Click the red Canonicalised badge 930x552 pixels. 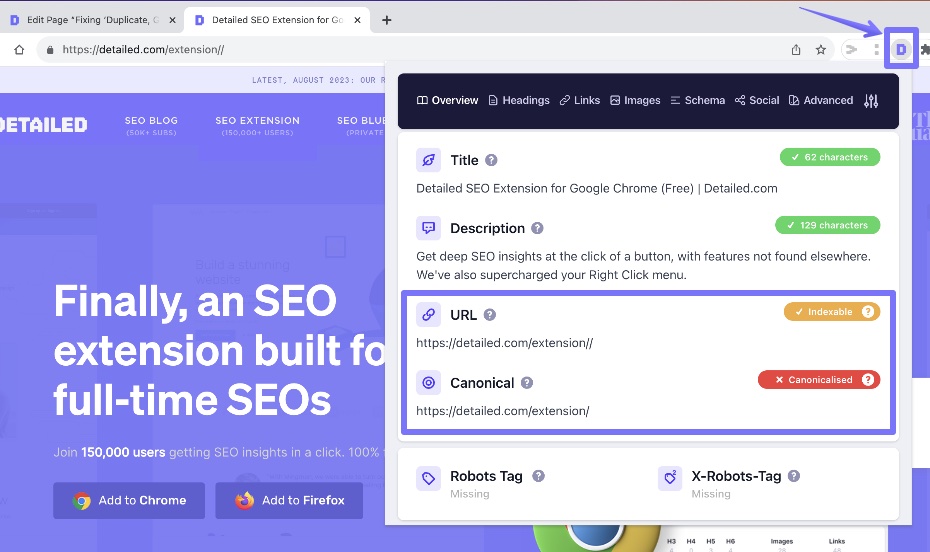(x=818, y=379)
